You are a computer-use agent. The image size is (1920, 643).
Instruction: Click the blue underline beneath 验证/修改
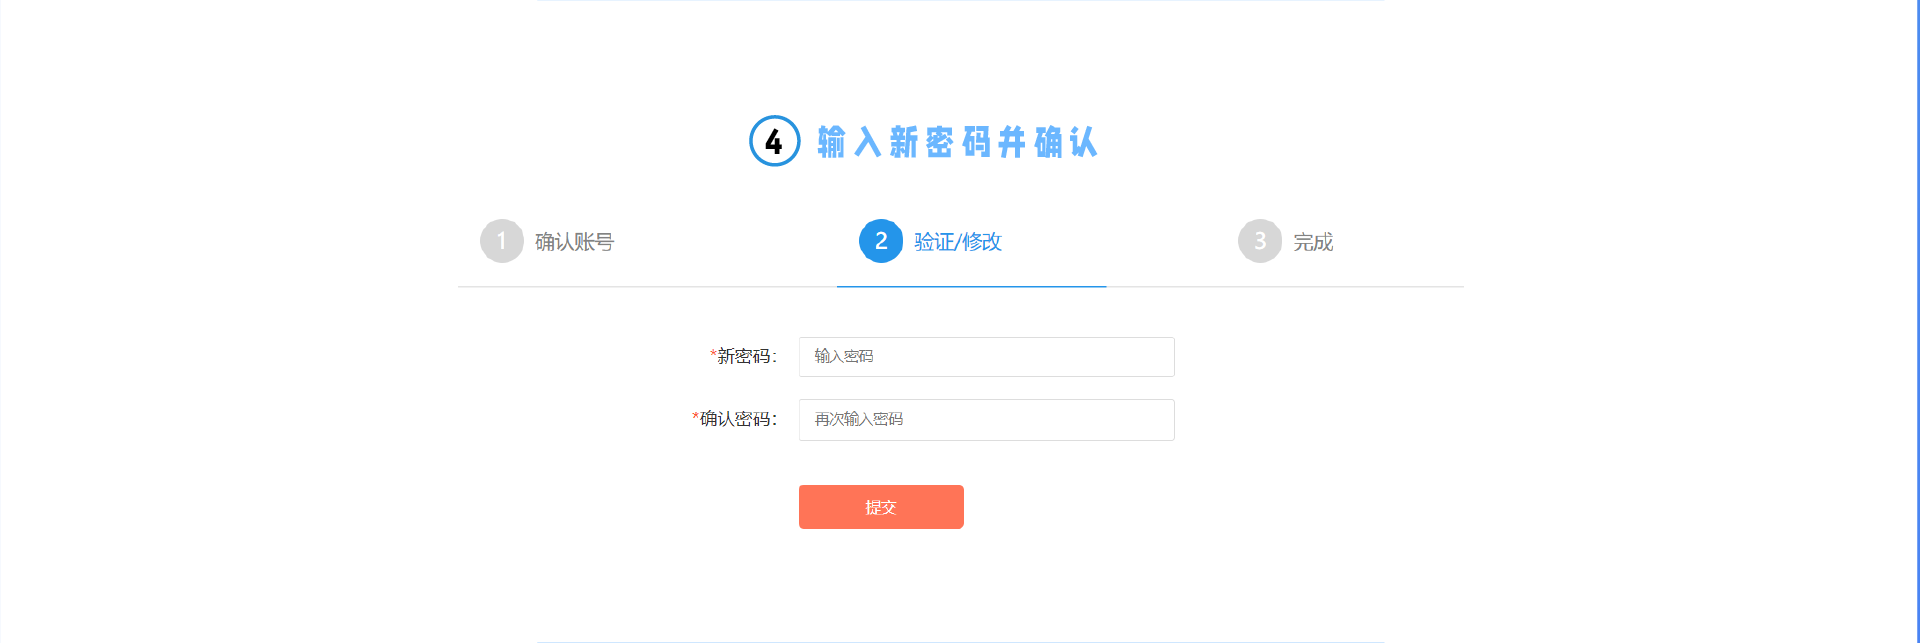(x=972, y=286)
